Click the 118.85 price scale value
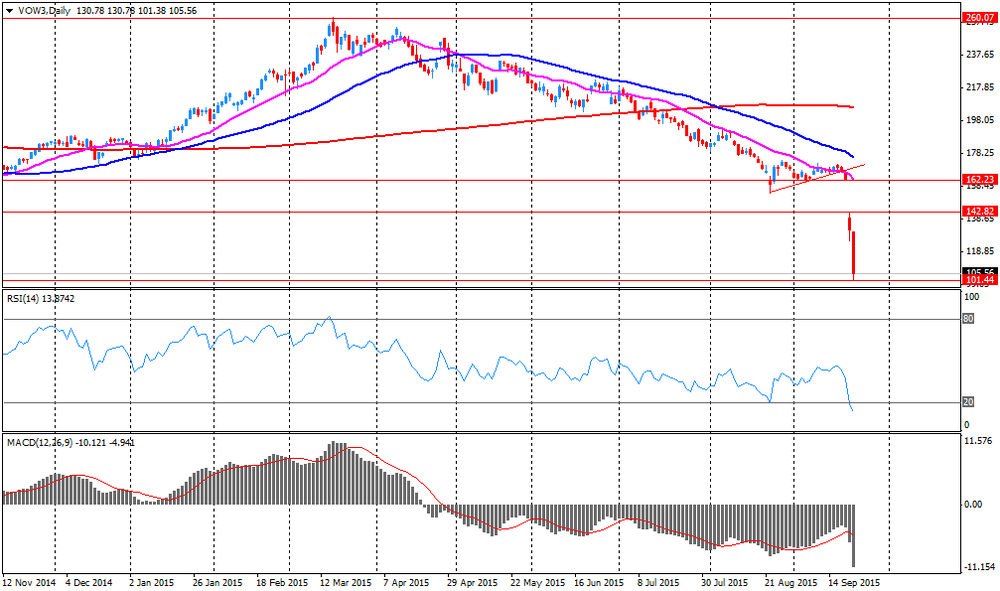 click(980, 251)
